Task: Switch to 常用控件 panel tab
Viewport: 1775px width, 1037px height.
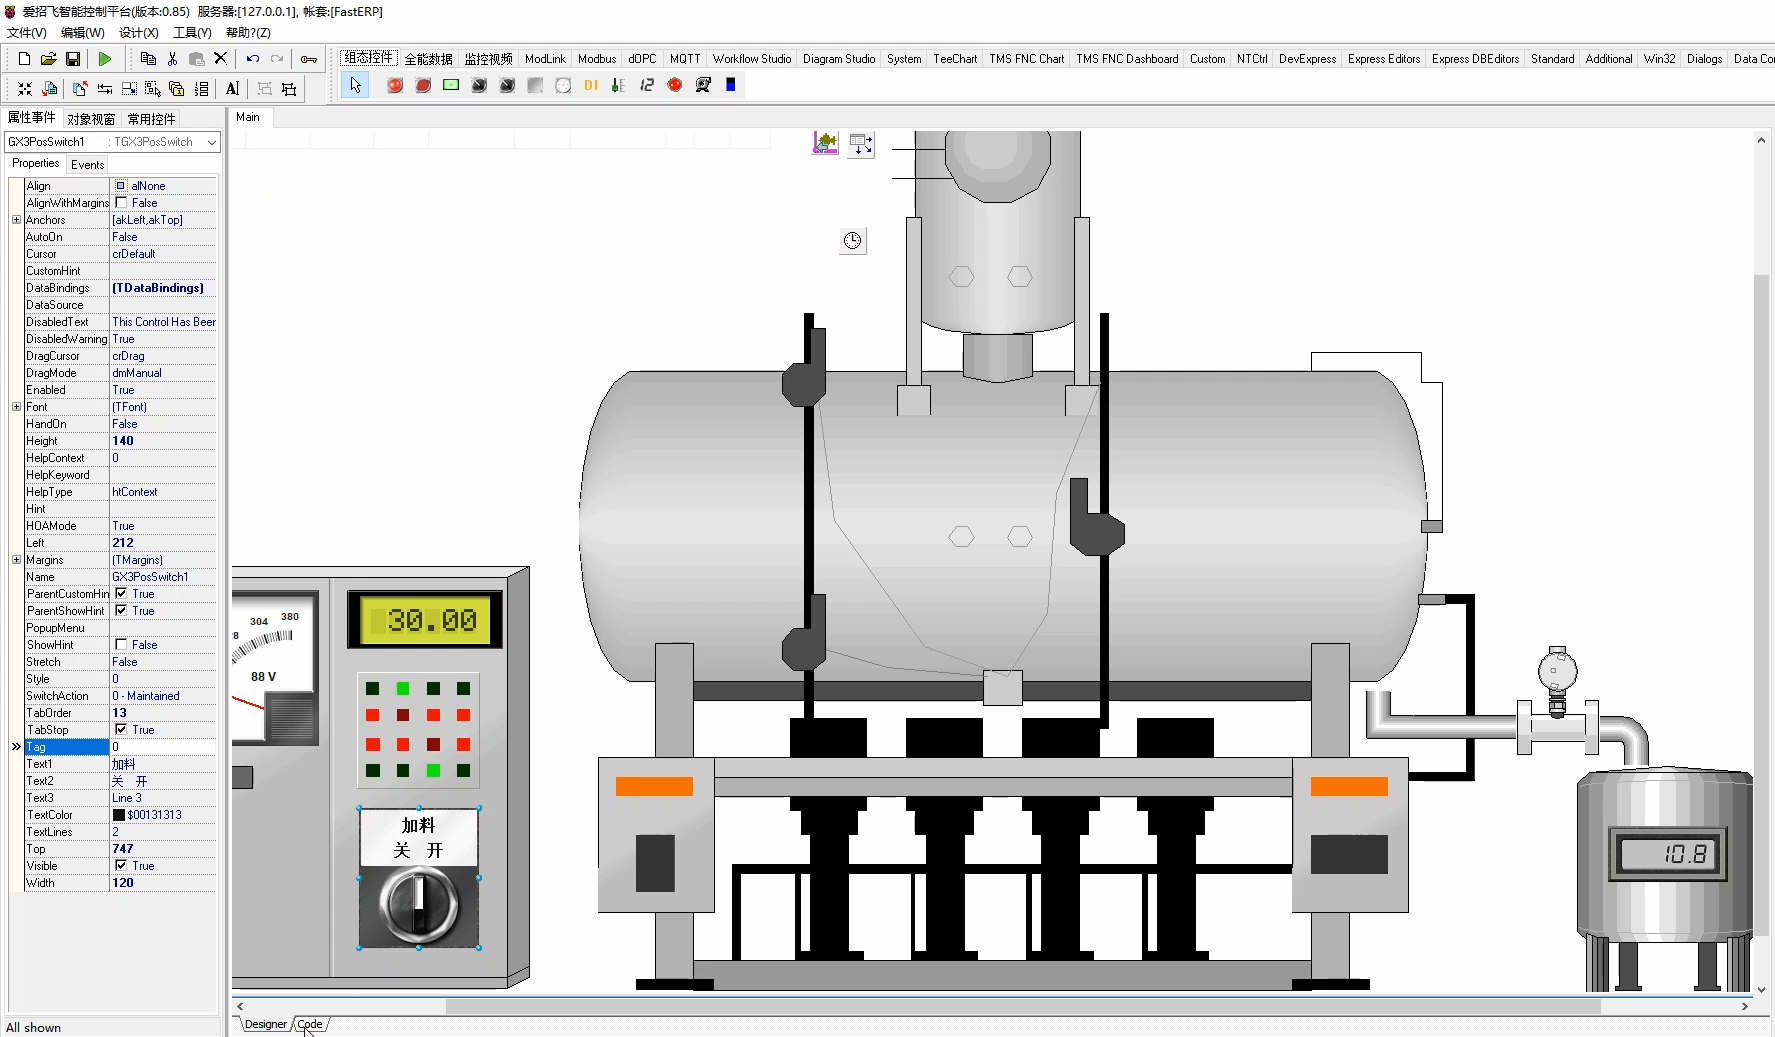Action: coord(151,119)
